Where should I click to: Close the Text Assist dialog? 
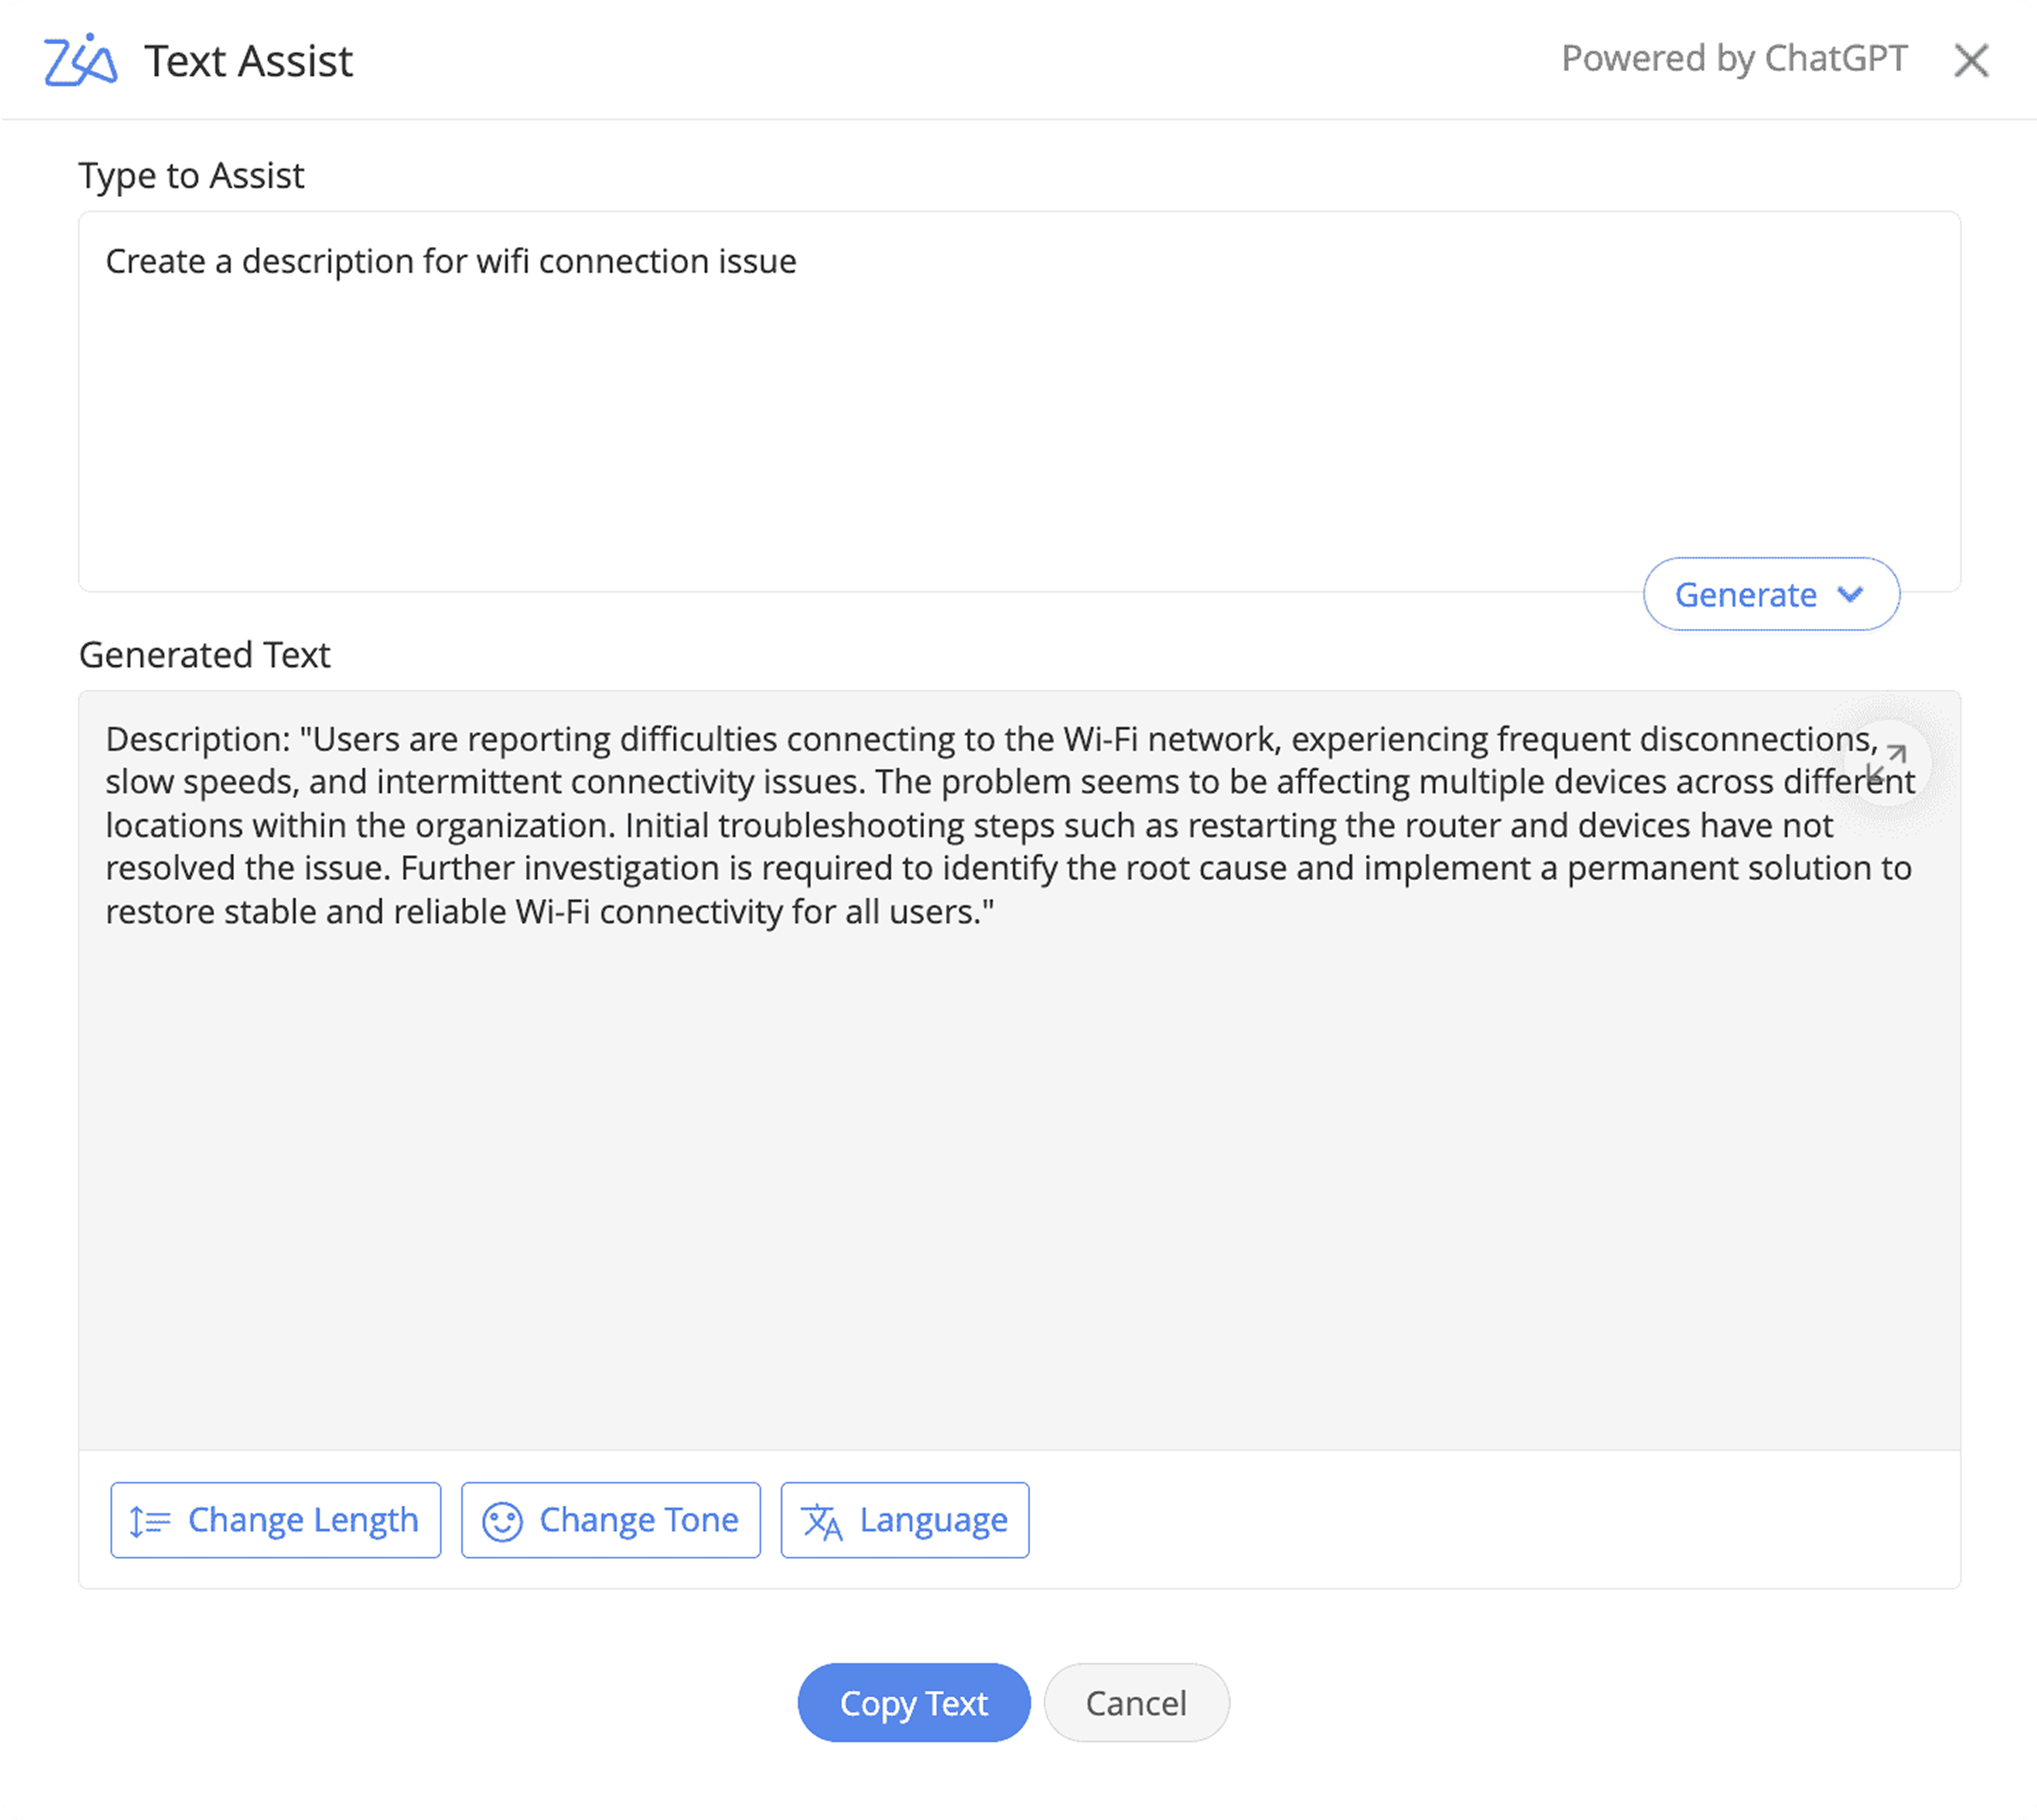tap(1971, 61)
